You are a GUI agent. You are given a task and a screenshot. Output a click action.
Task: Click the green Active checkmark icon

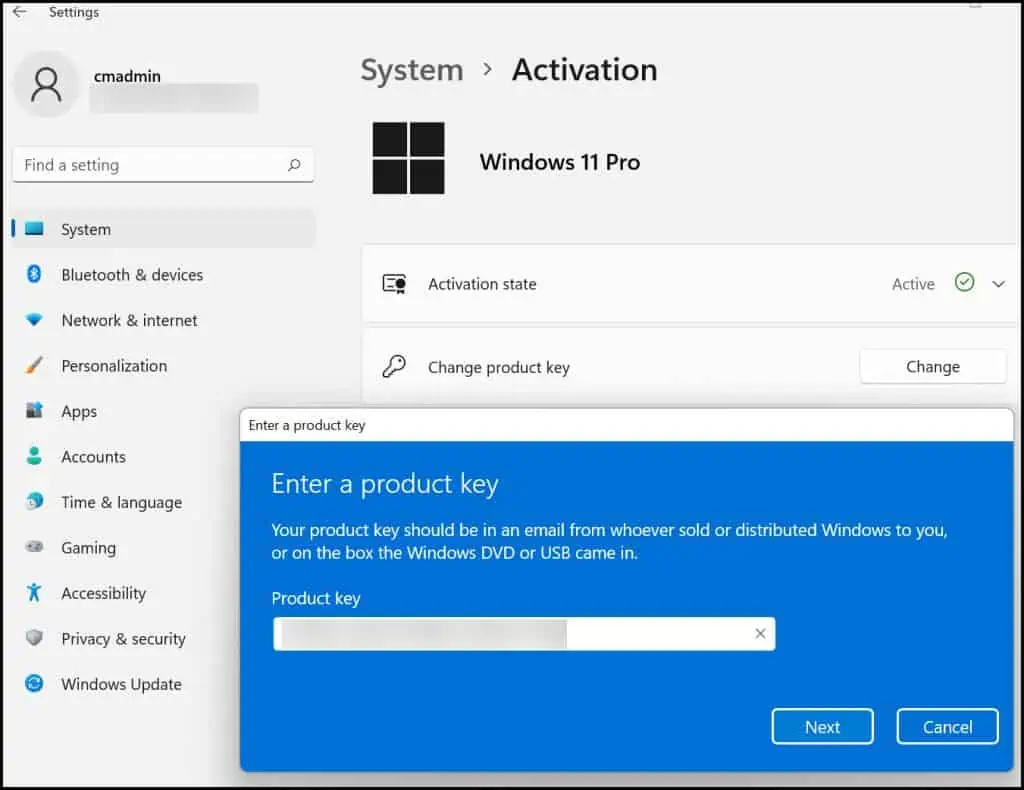(x=965, y=282)
